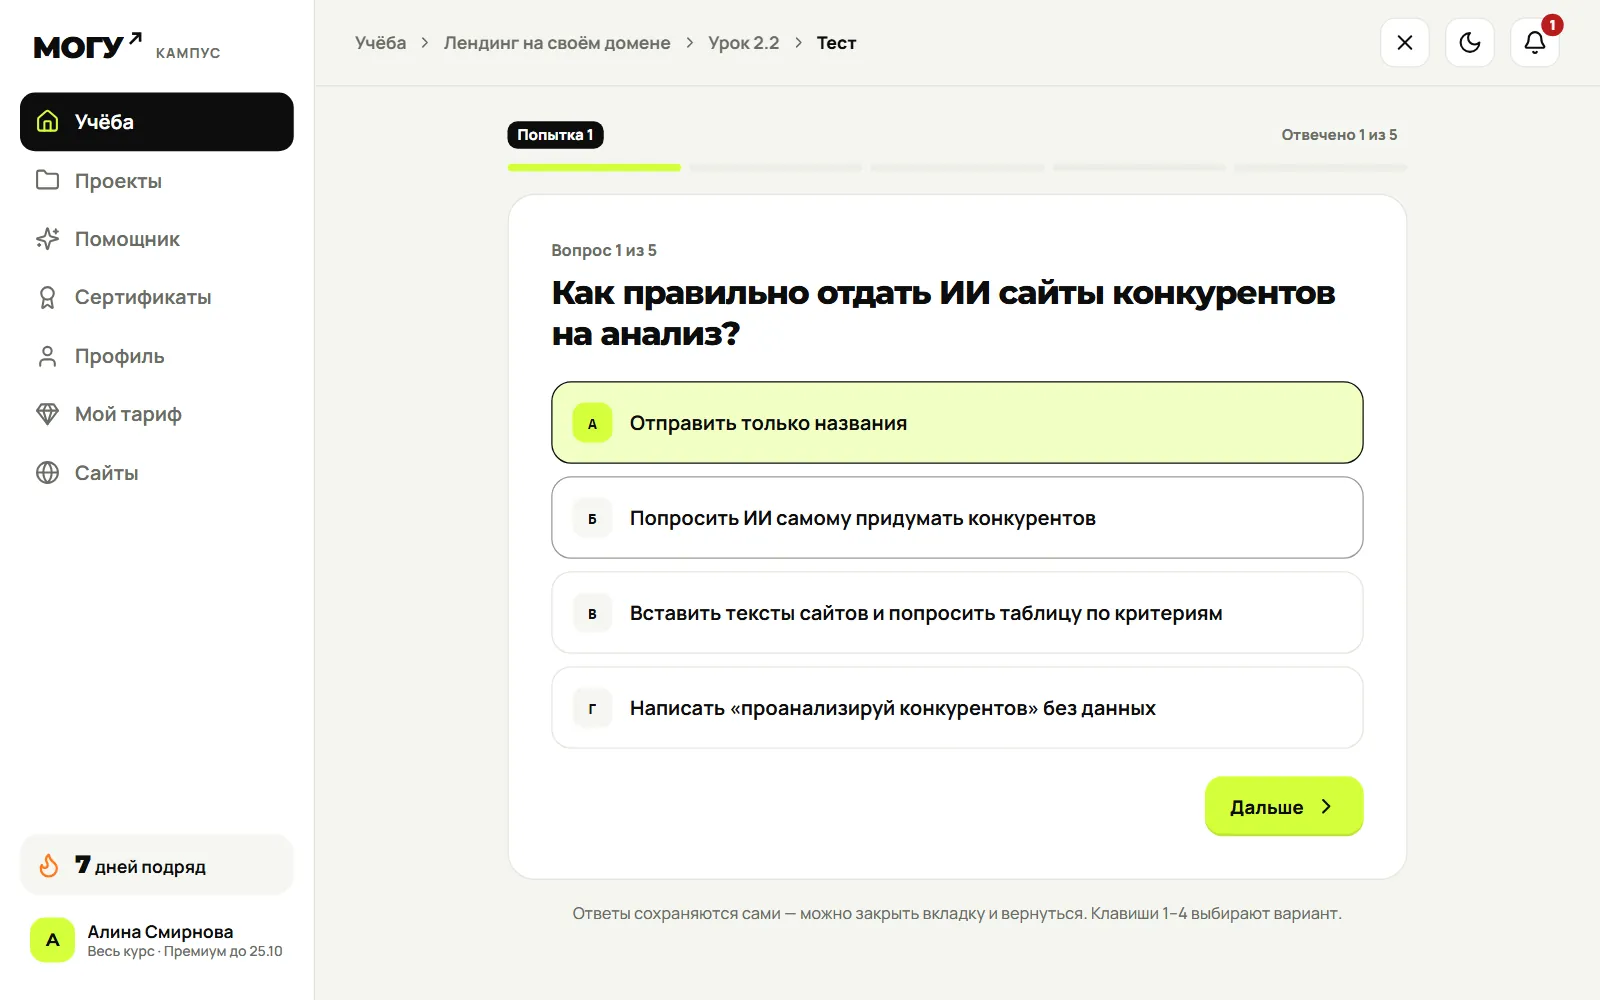Select answer Б: Попросить ИИ придумать конкурентов
1600x1000 pixels.
957,518
